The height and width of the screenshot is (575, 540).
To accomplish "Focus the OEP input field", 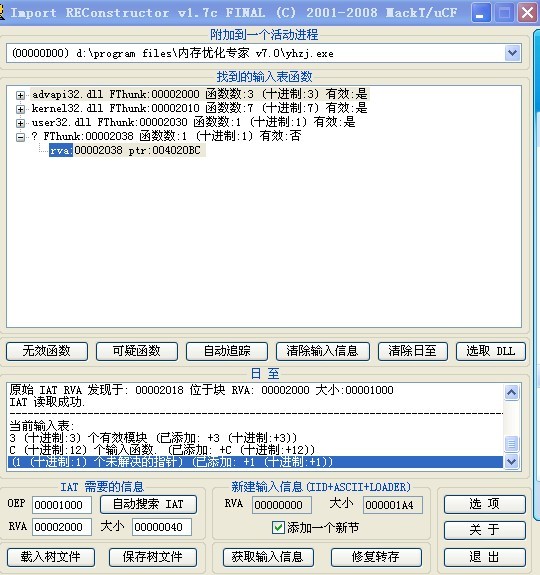I will coord(62,505).
